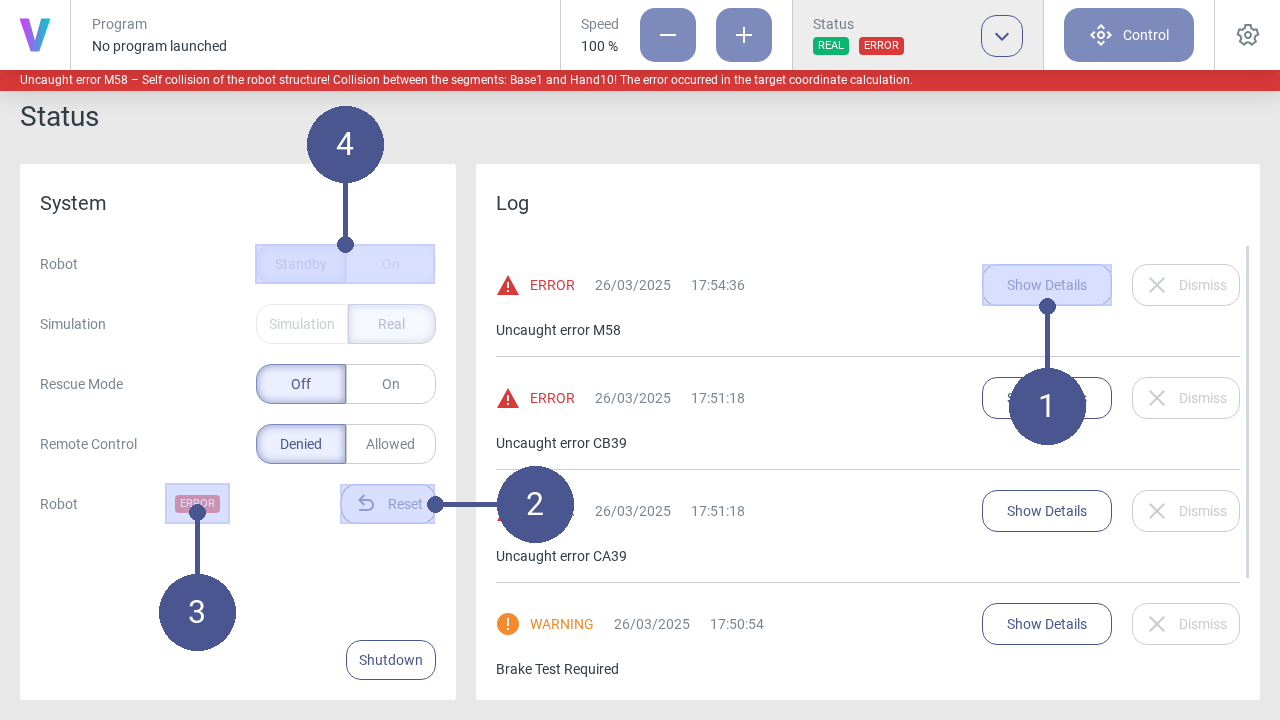Click the Speed increase plus icon

[x=743, y=35]
